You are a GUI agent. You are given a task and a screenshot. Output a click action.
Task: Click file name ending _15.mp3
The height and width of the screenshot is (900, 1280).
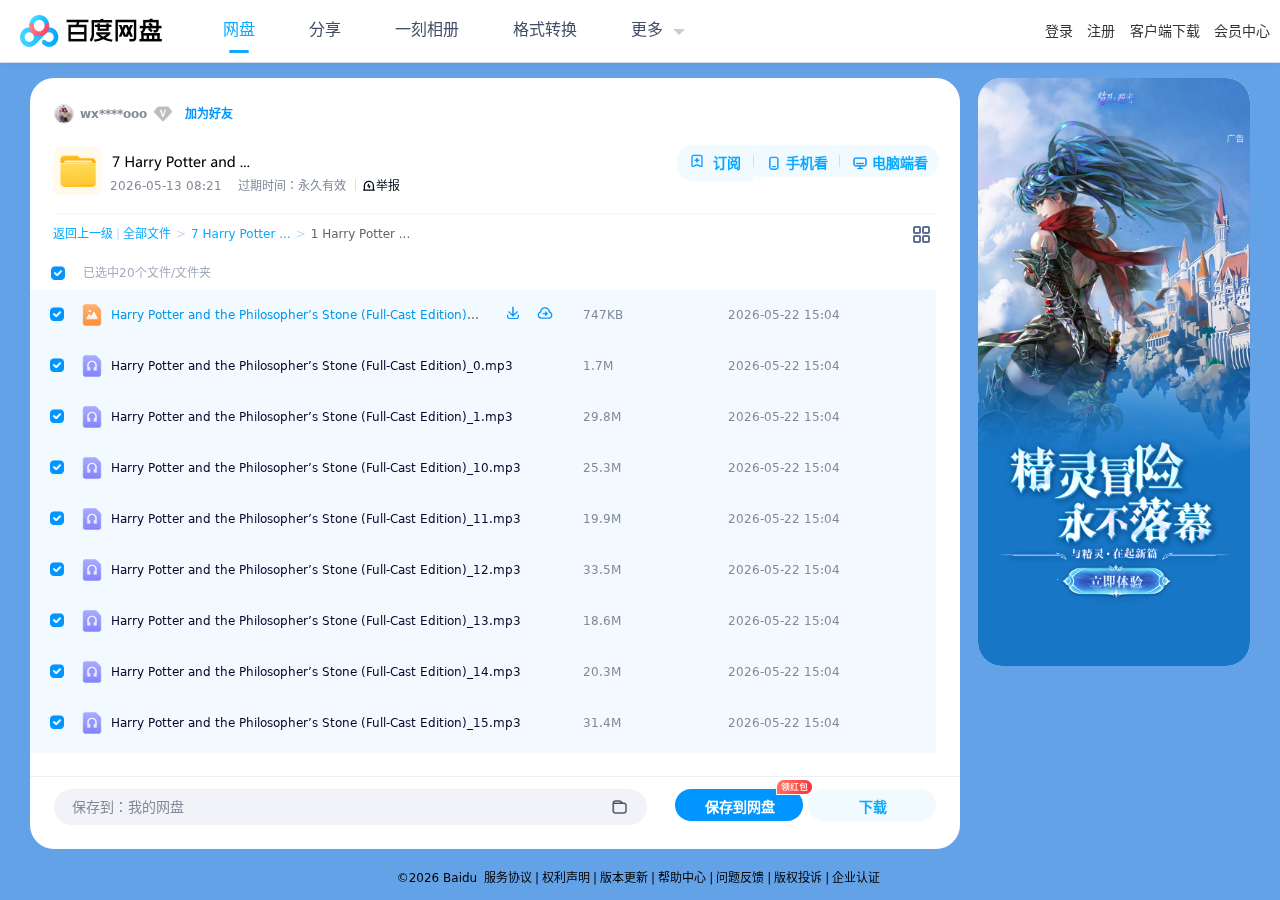(x=316, y=722)
